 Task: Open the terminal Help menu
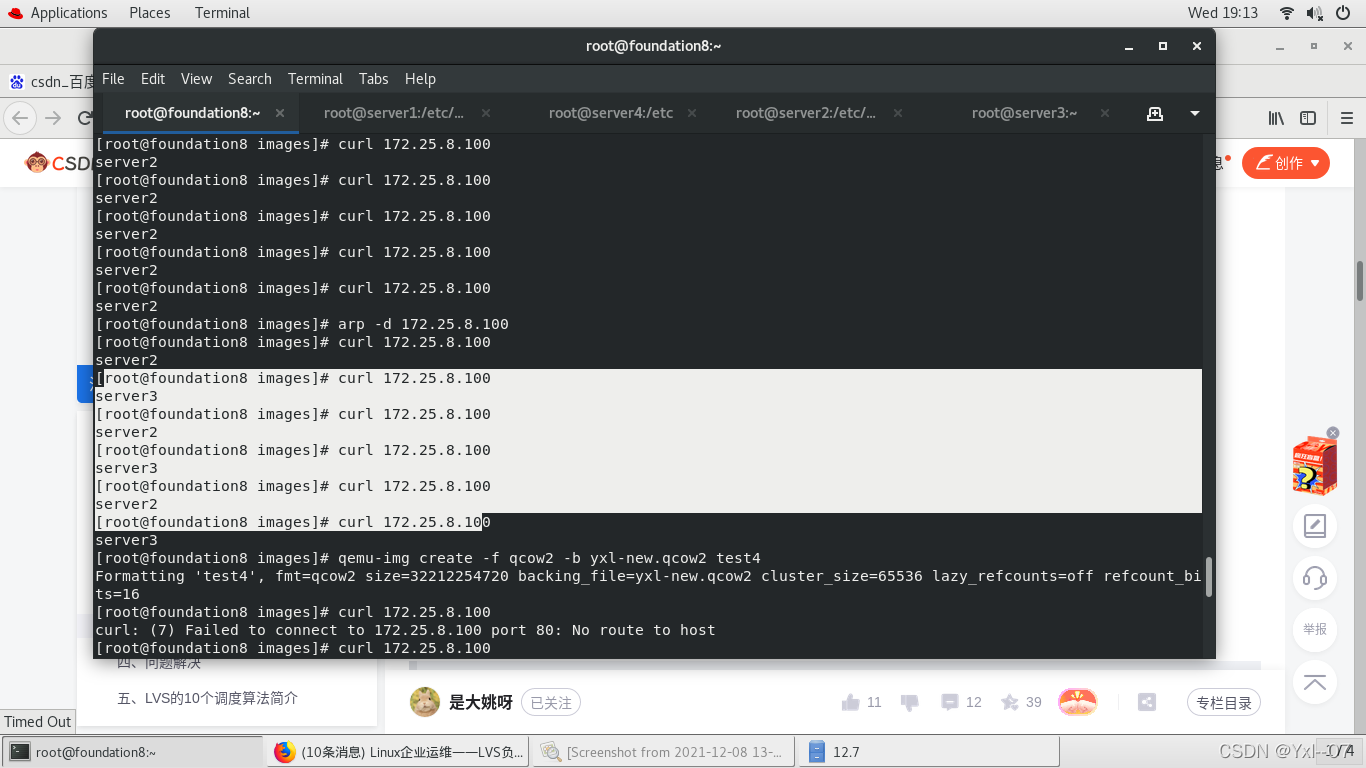420,79
